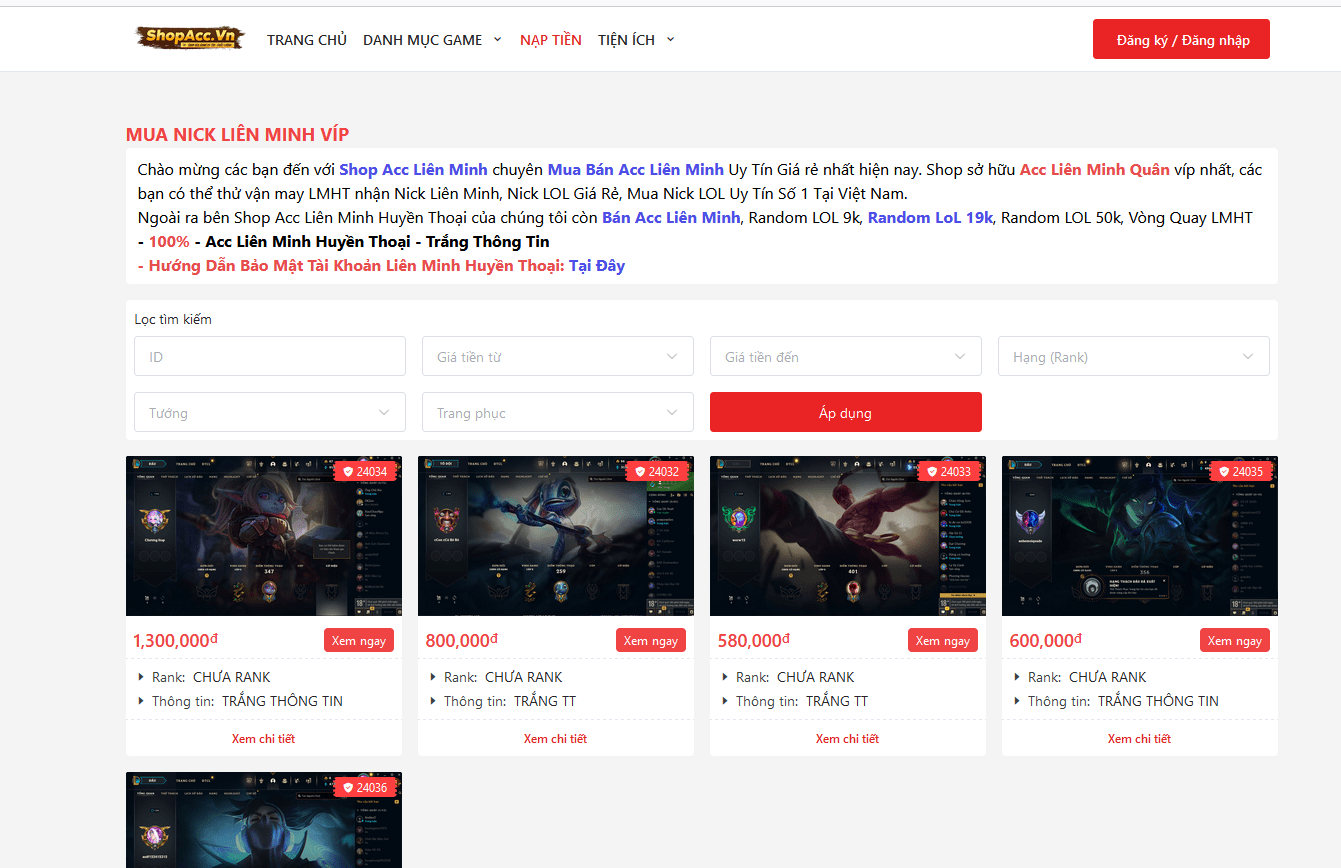This screenshot has height=868, width=1341.
Task: Click shield badge 24034
Action: tap(364, 471)
